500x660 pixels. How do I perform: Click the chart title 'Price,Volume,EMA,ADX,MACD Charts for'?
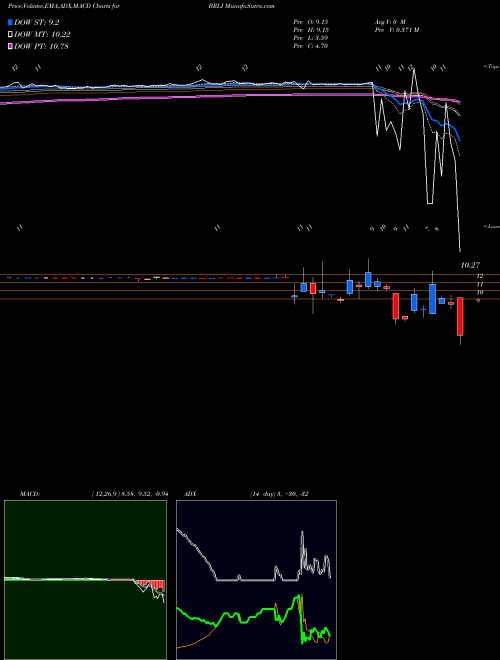click(x=64, y=6)
